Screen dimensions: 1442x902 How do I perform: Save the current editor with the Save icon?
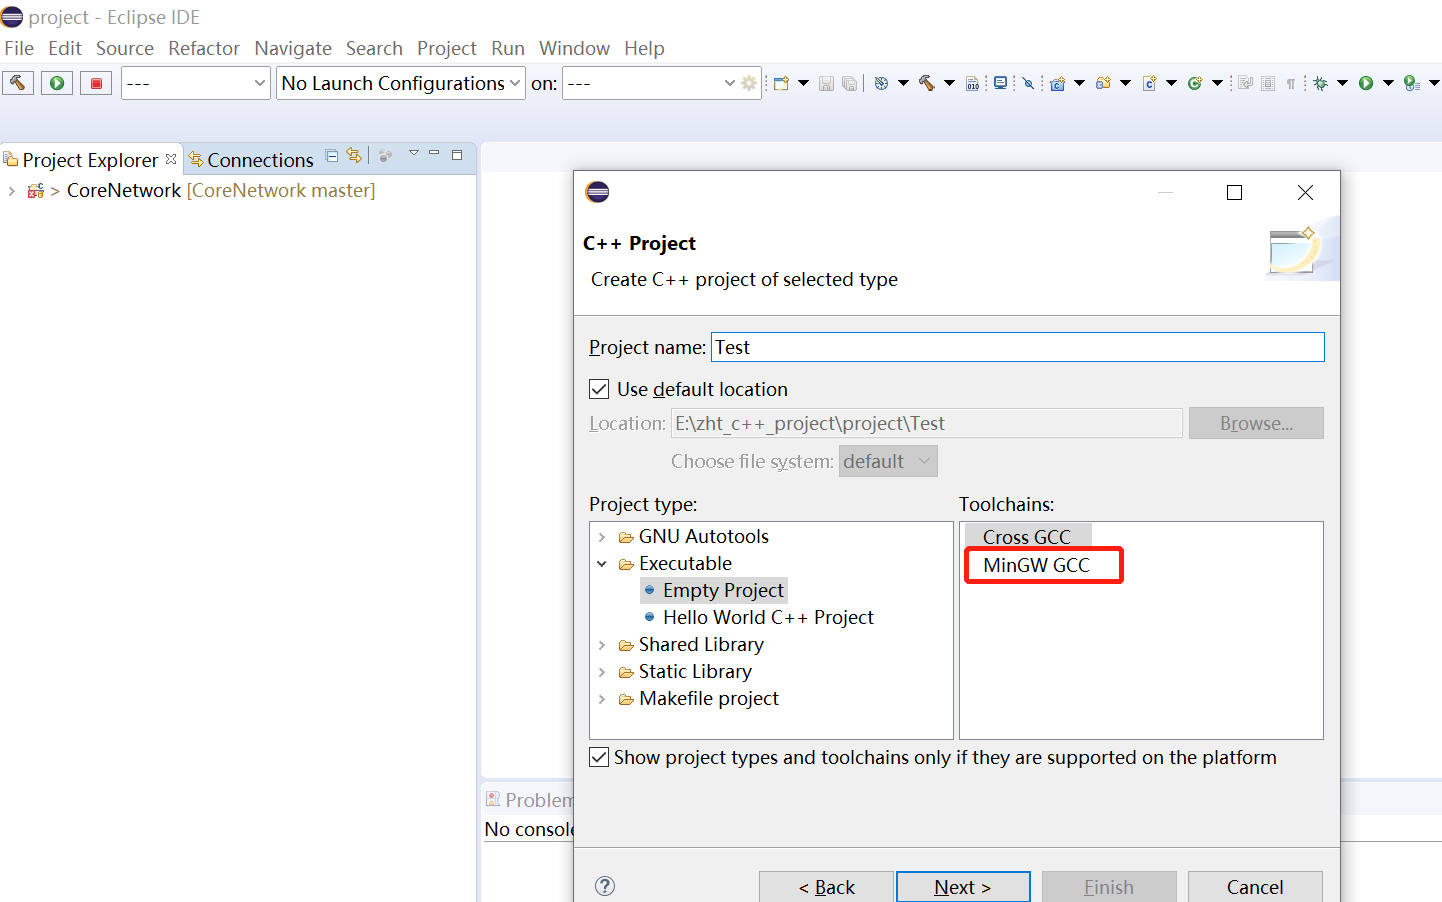click(x=827, y=83)
